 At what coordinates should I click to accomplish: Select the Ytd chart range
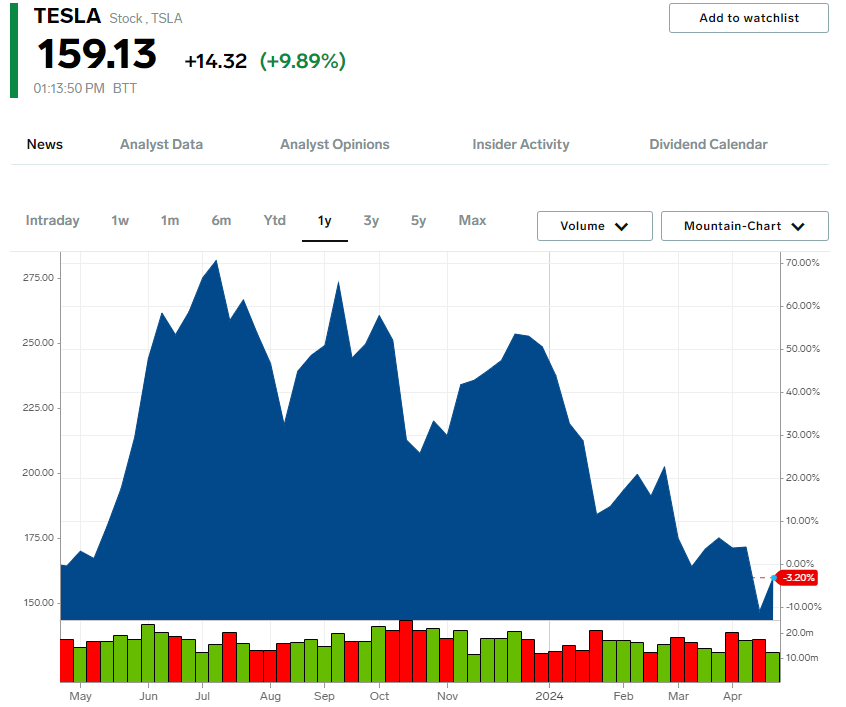275,220
